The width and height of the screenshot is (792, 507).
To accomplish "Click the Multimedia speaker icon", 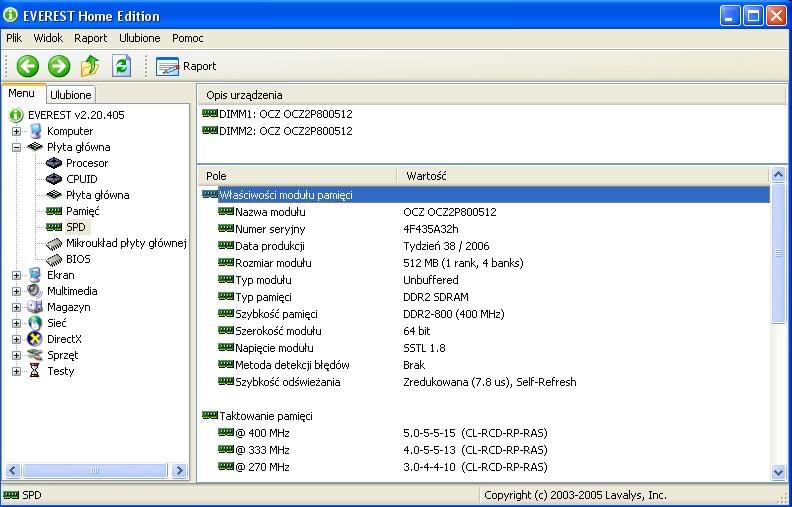I will [35, 291].
